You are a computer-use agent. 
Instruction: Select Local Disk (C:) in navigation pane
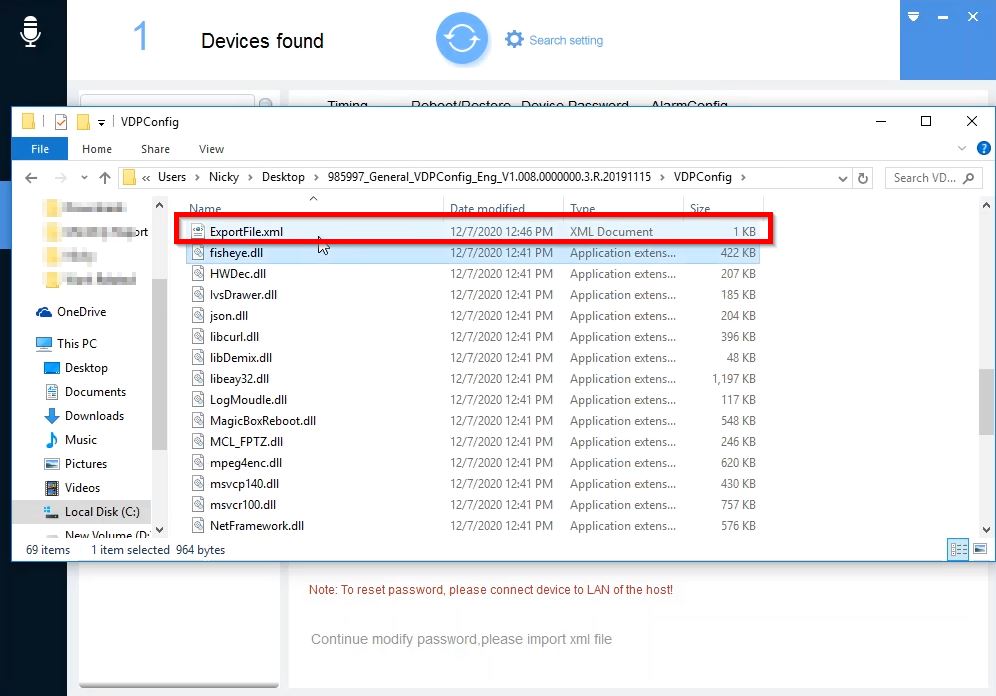coord(101,512)
